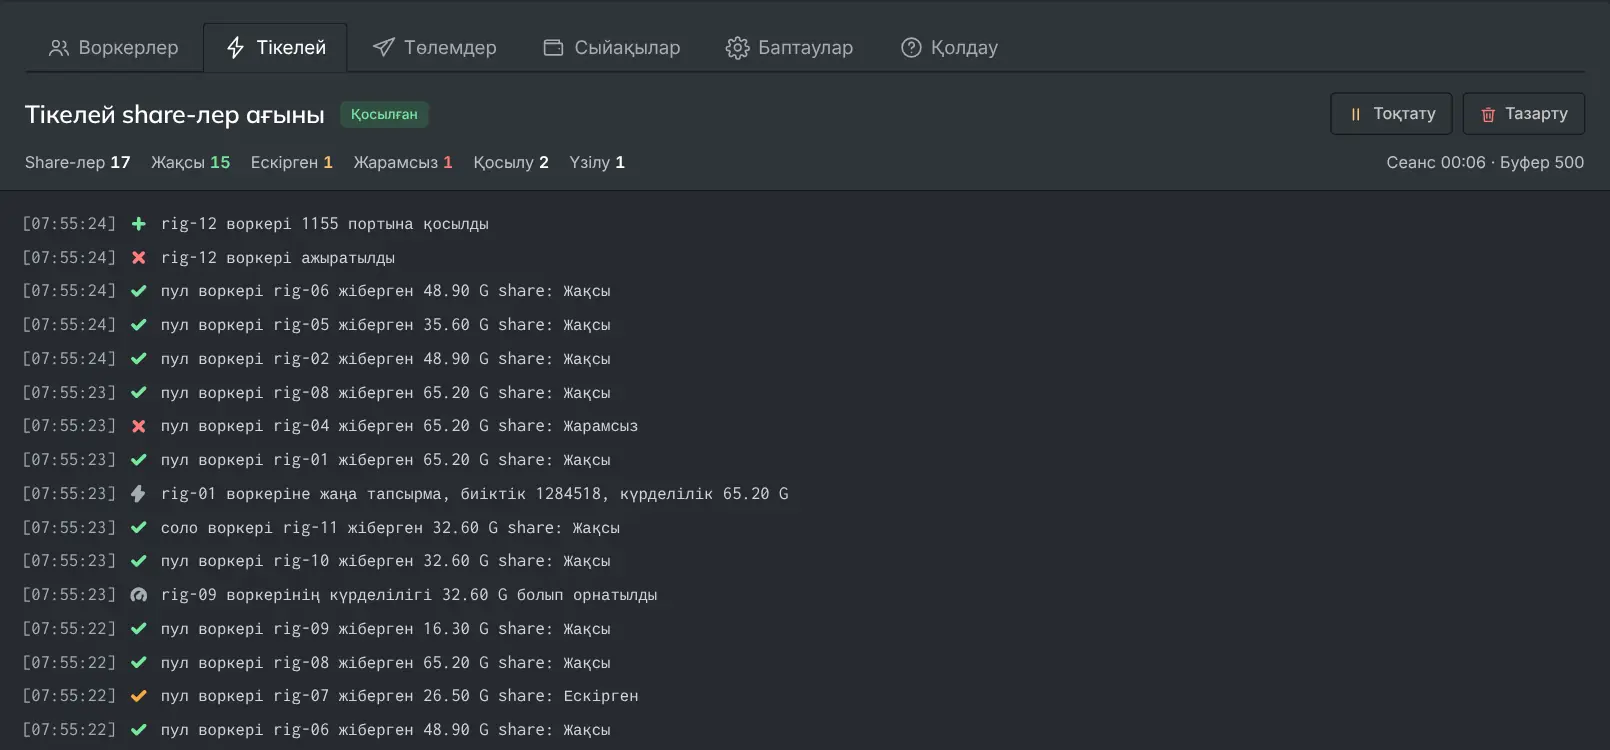Click the Share-лер 17 counter
1610x750 pixels.
(78, 162)
